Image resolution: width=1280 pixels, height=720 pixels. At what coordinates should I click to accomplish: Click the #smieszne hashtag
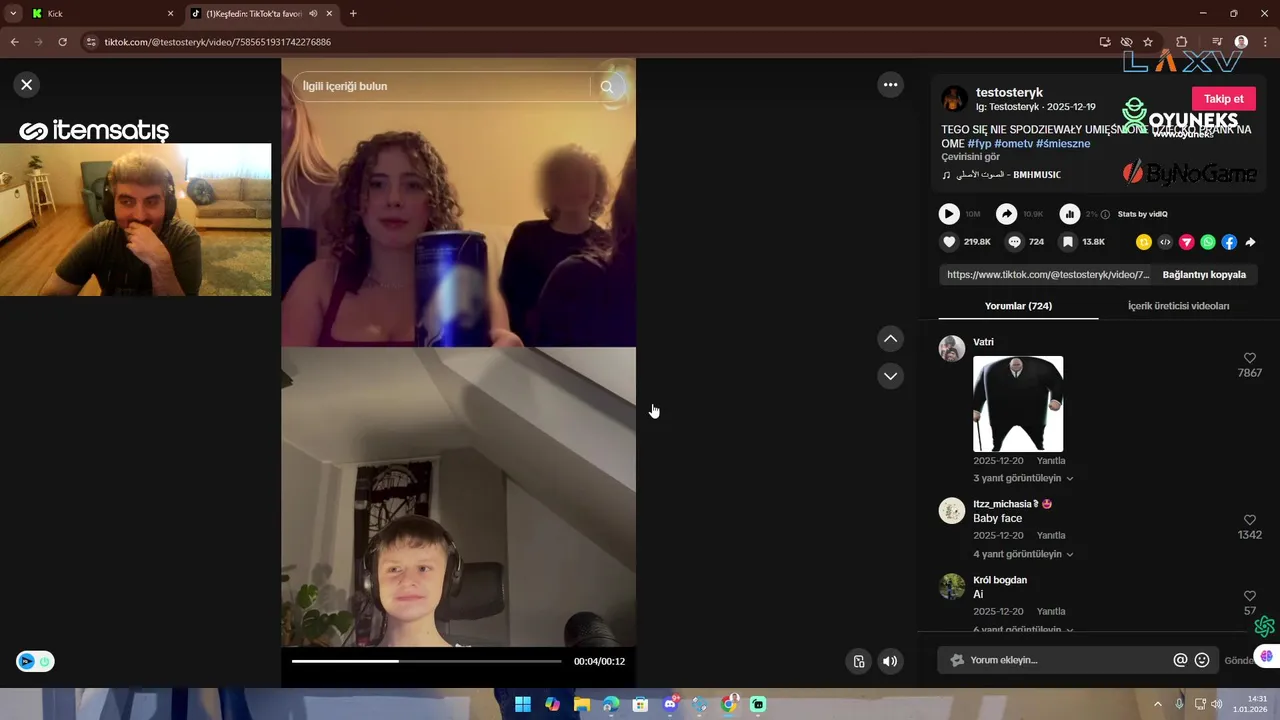pyautogui.click(x=1063, y=144)
